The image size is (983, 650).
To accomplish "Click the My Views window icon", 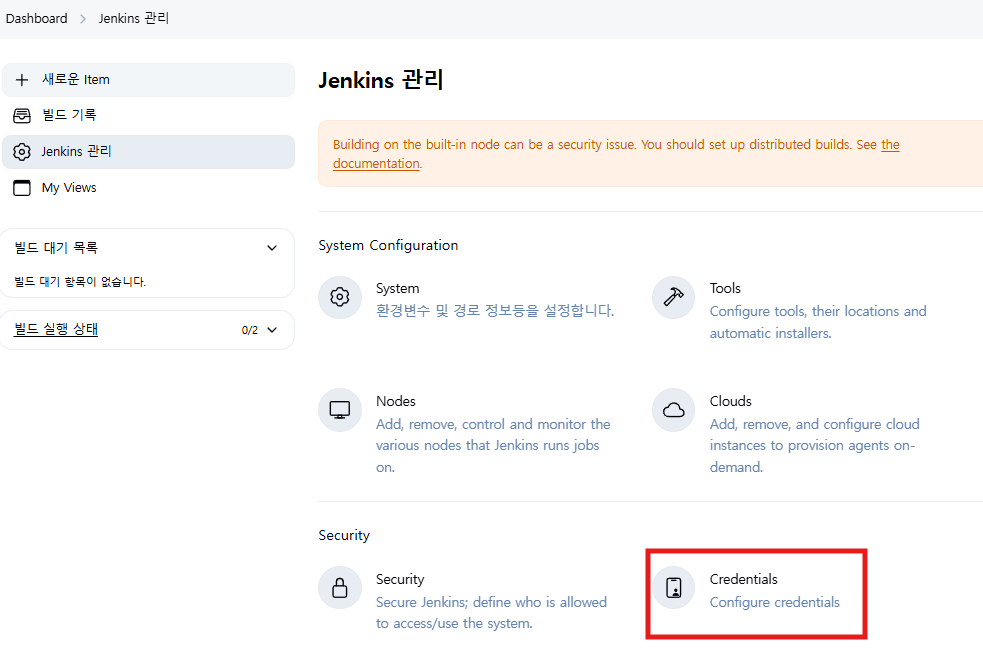I will [22, 188].
